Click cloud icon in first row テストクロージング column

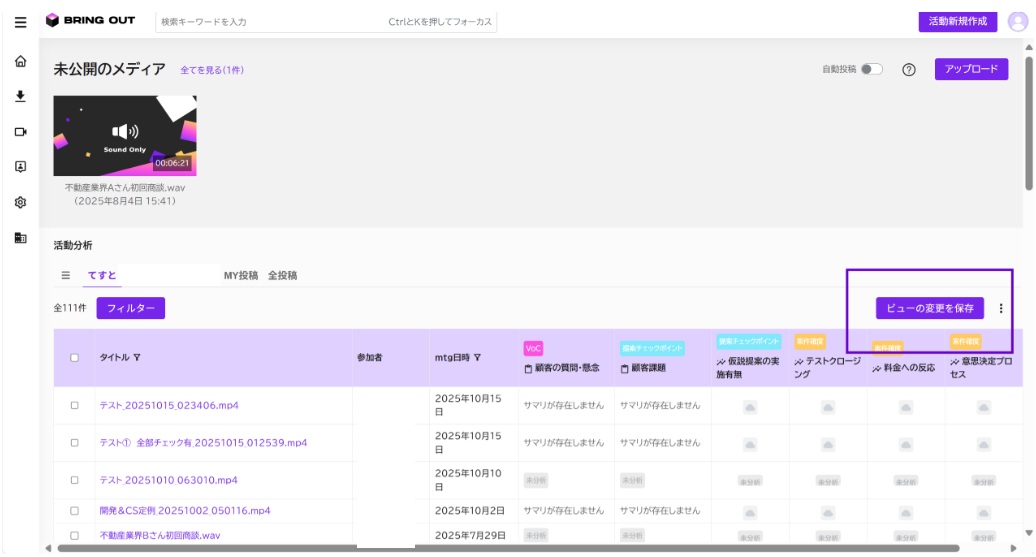coord(828,408)
